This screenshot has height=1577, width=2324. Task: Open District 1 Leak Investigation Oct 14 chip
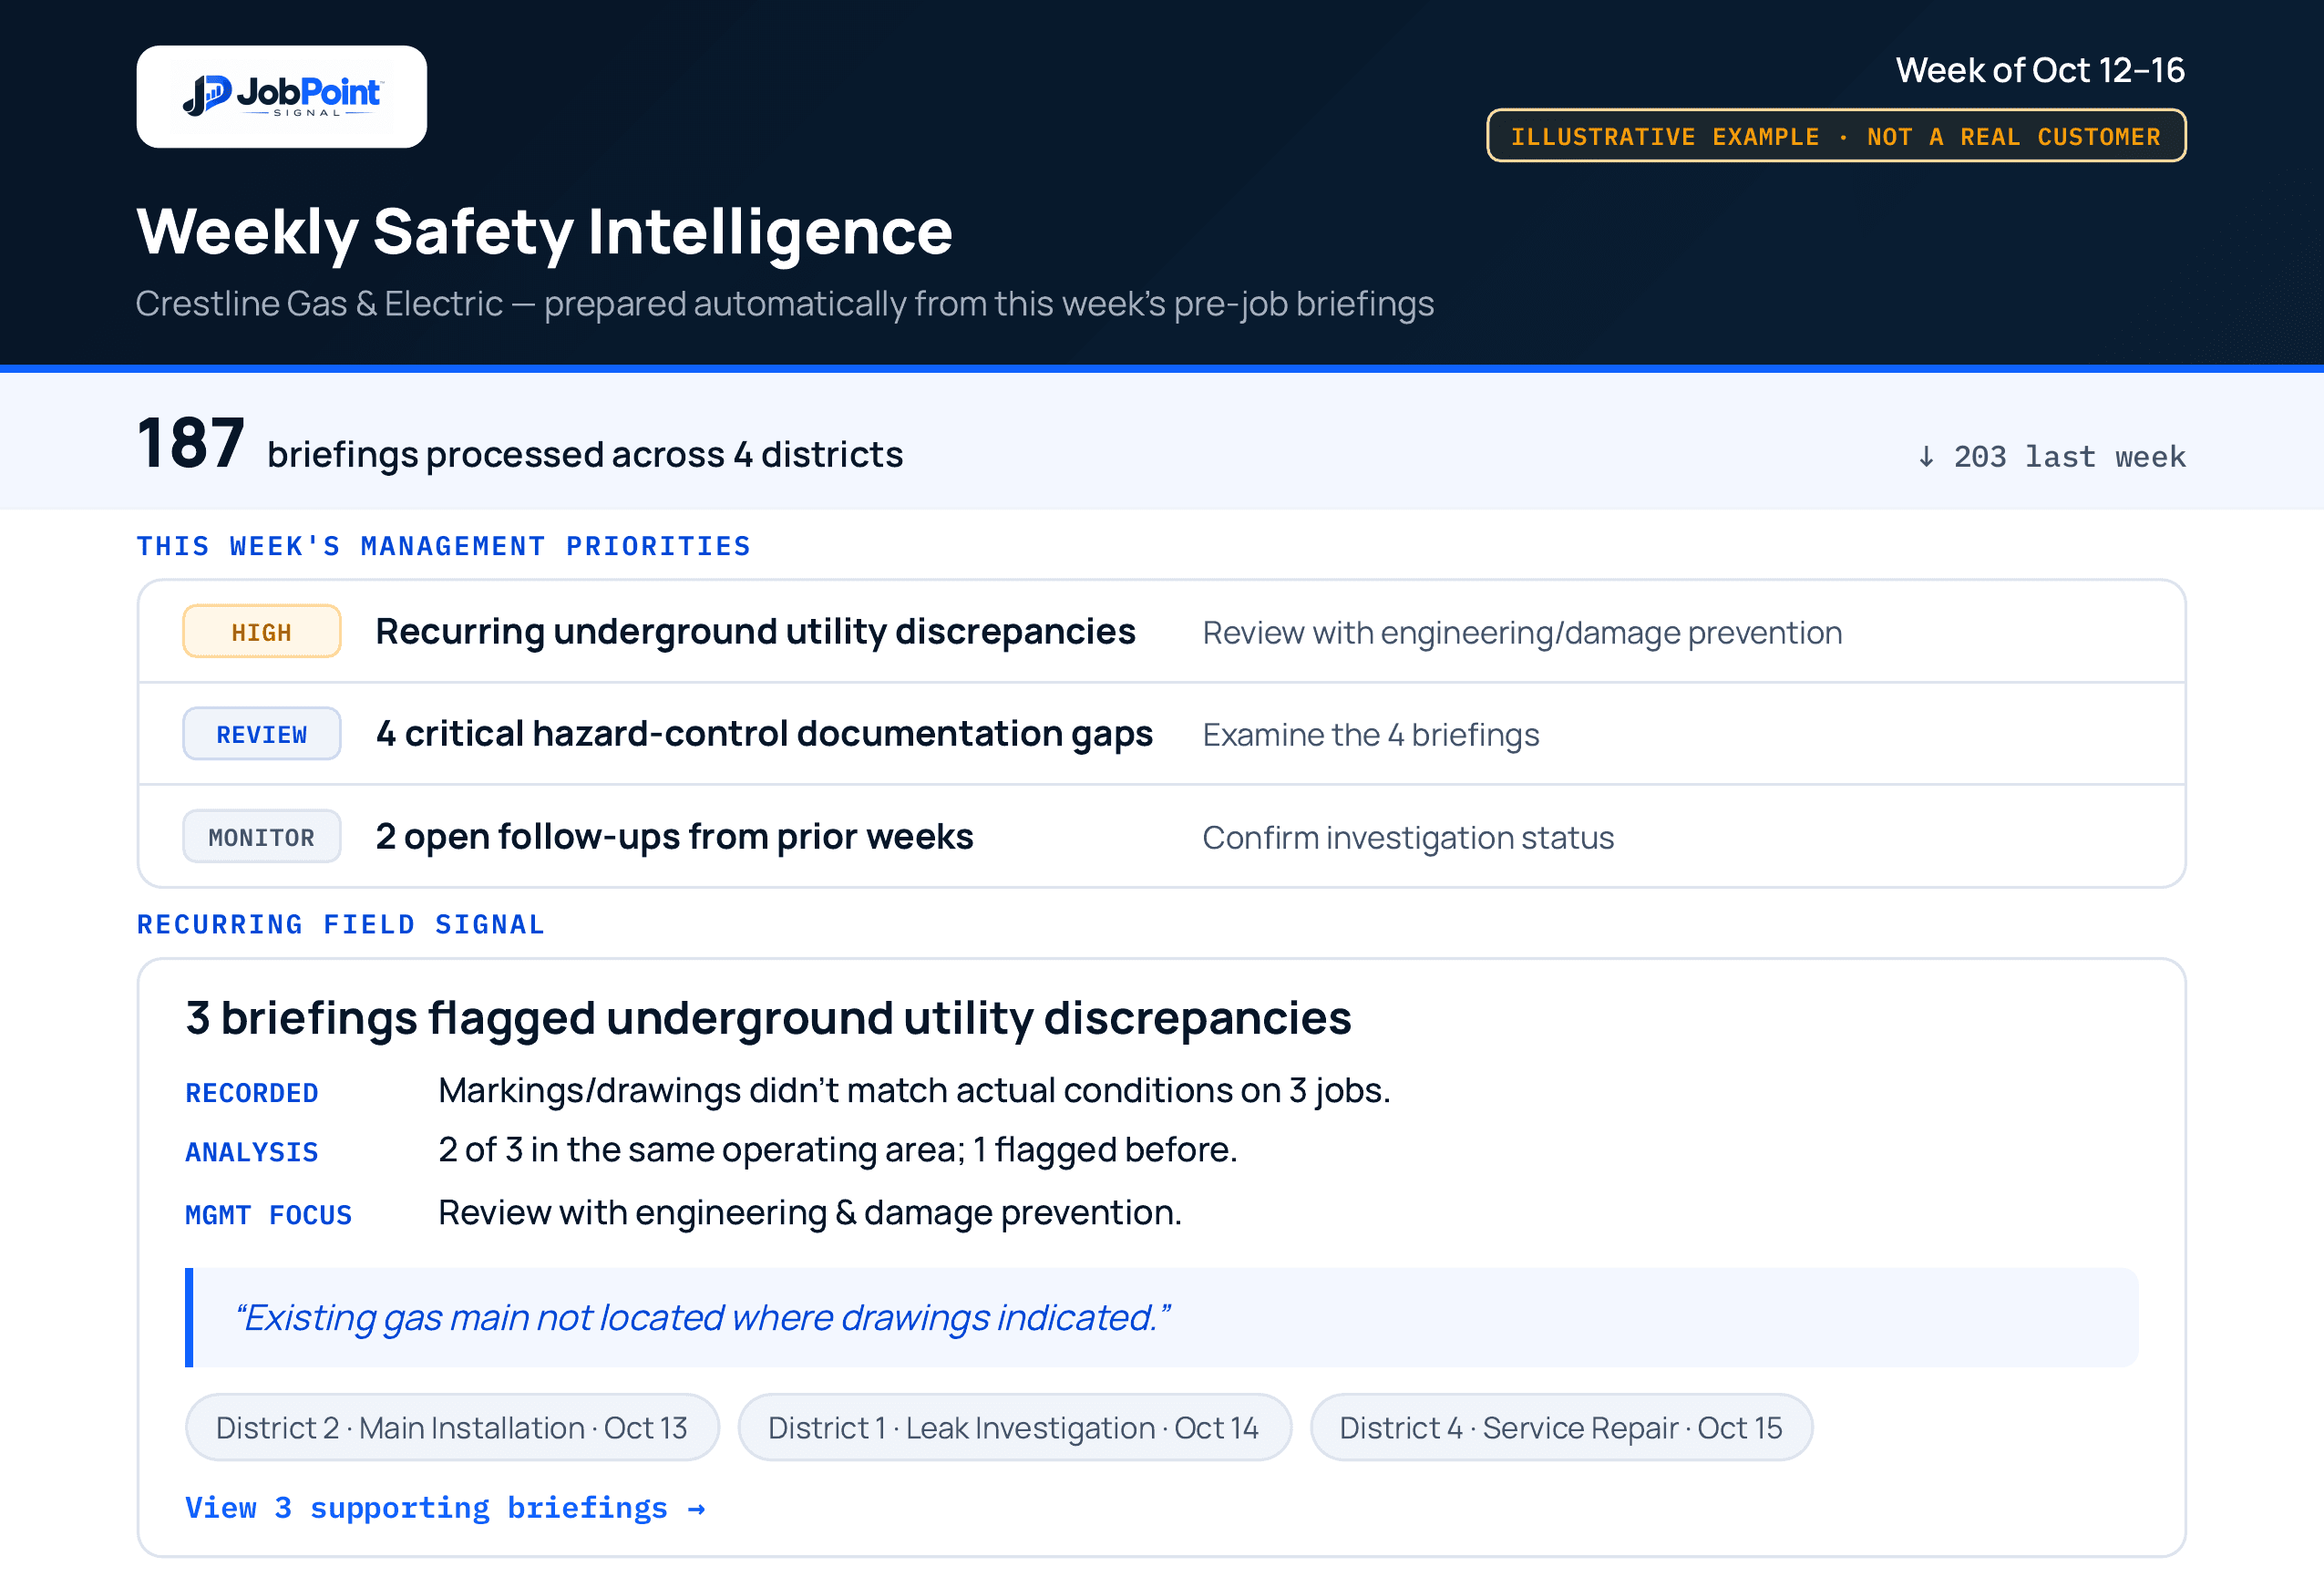click(x=1014, y=1427)
